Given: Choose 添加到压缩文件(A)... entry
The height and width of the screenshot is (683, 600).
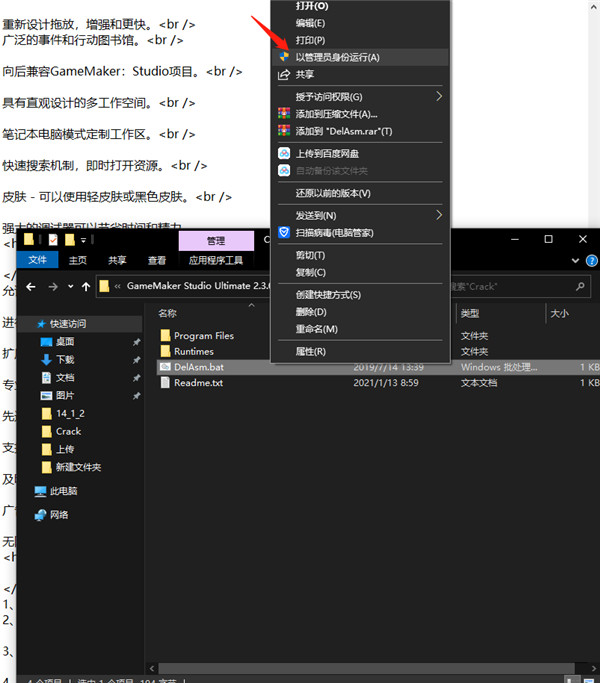Looking at the screenshot, I should coord(360,114).
